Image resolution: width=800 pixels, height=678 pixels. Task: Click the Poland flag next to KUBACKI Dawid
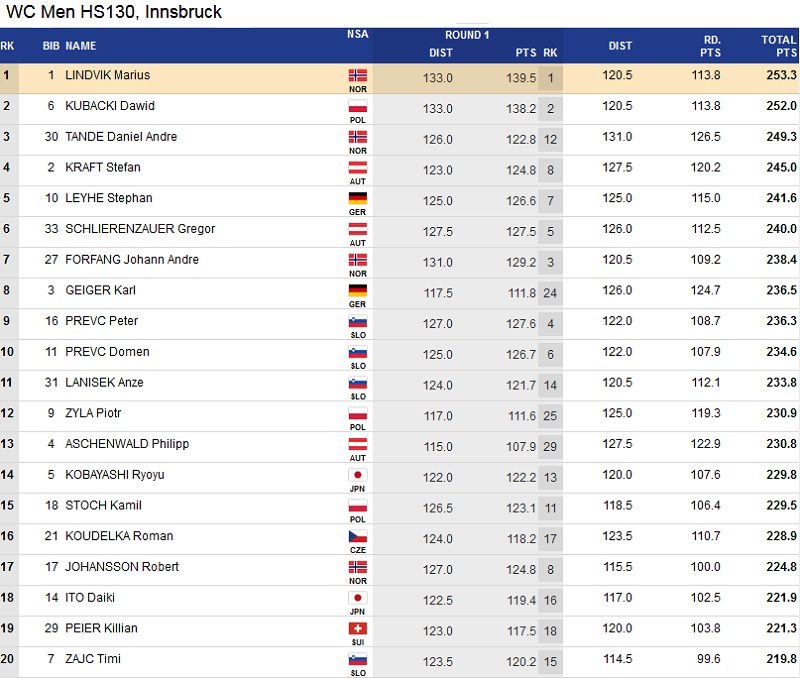(357, 106)
